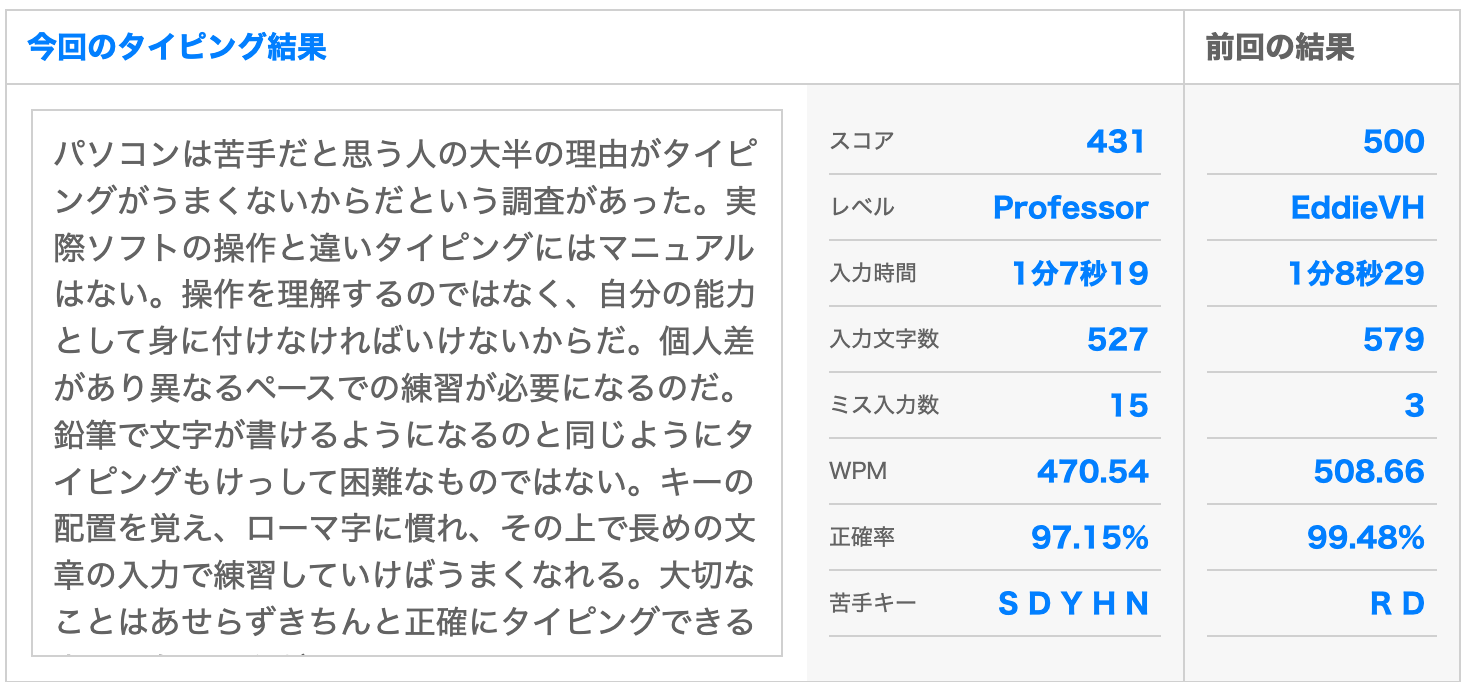Select the current score value 431
Screen dimensions: 1464x682
1116,141
